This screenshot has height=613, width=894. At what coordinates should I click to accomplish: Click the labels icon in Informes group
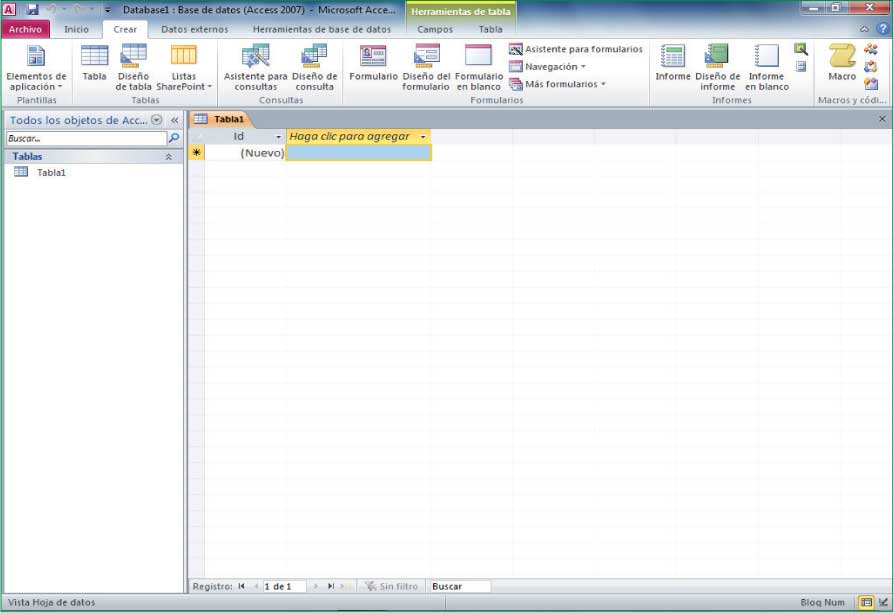tap(801, 67)
